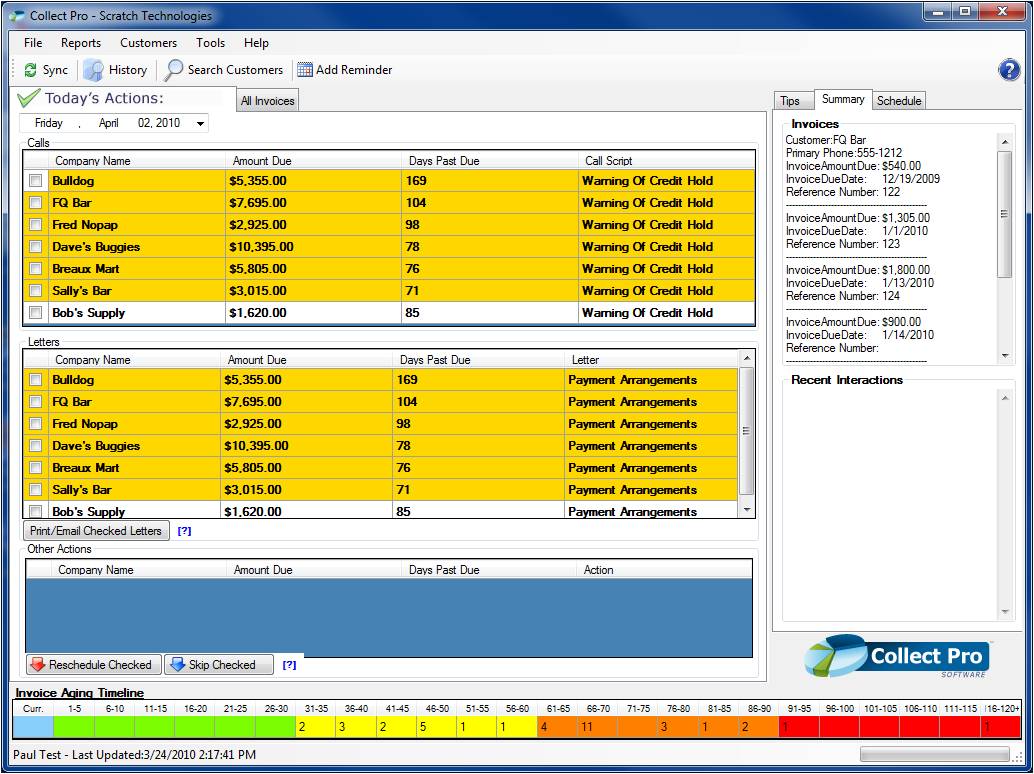This screenshot has width=1034, height=774.
Task: Select the 46-50 aging cell showing 5
Action: [x=437, y=727]
